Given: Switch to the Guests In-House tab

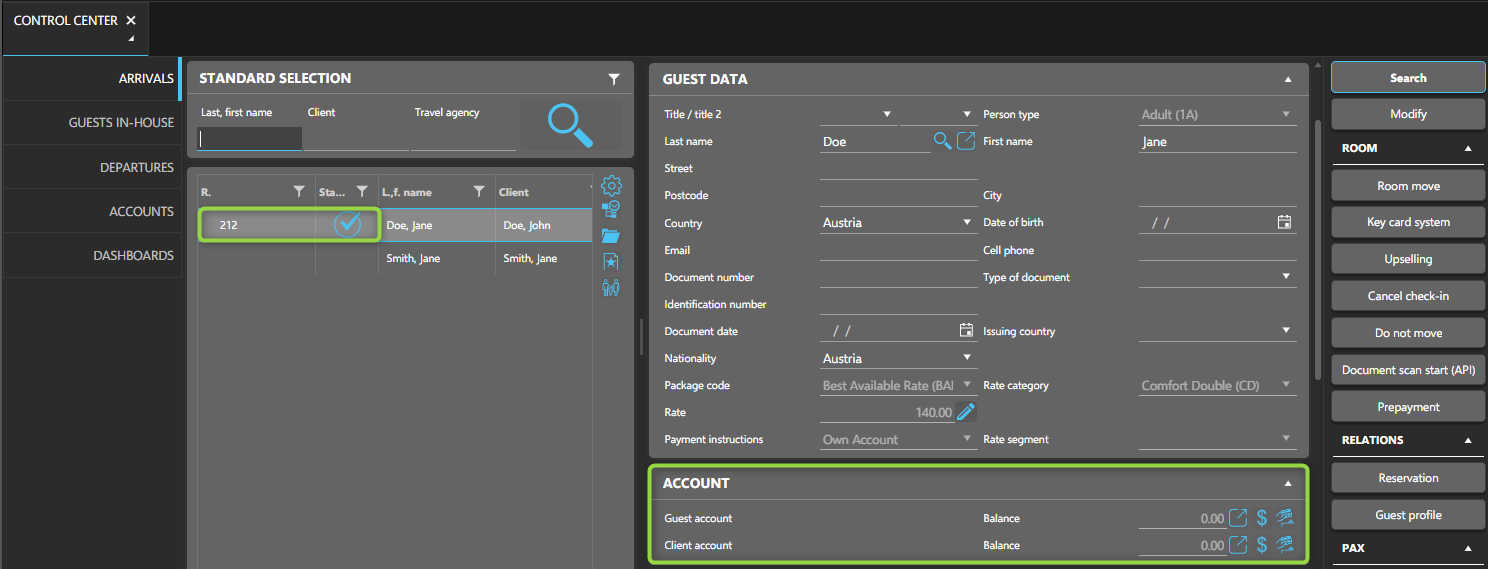Looking at the screenshot, I should [x=121, y=123].
